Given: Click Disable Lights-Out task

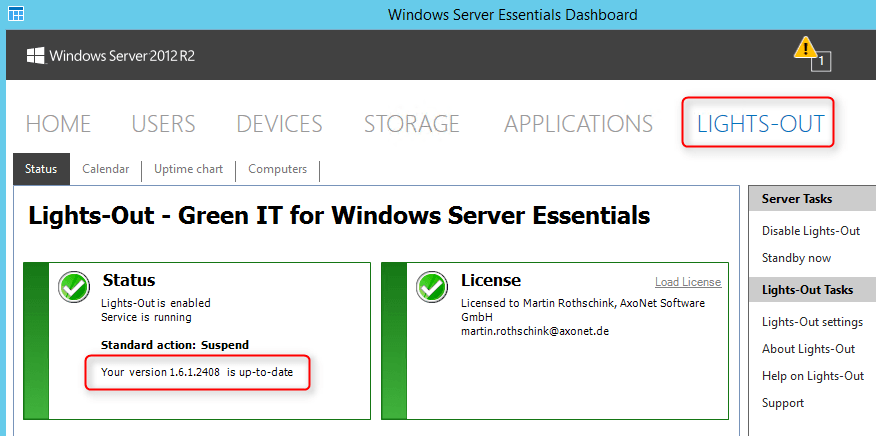Looking at the screenshot, I should click(x=811, y=231).
